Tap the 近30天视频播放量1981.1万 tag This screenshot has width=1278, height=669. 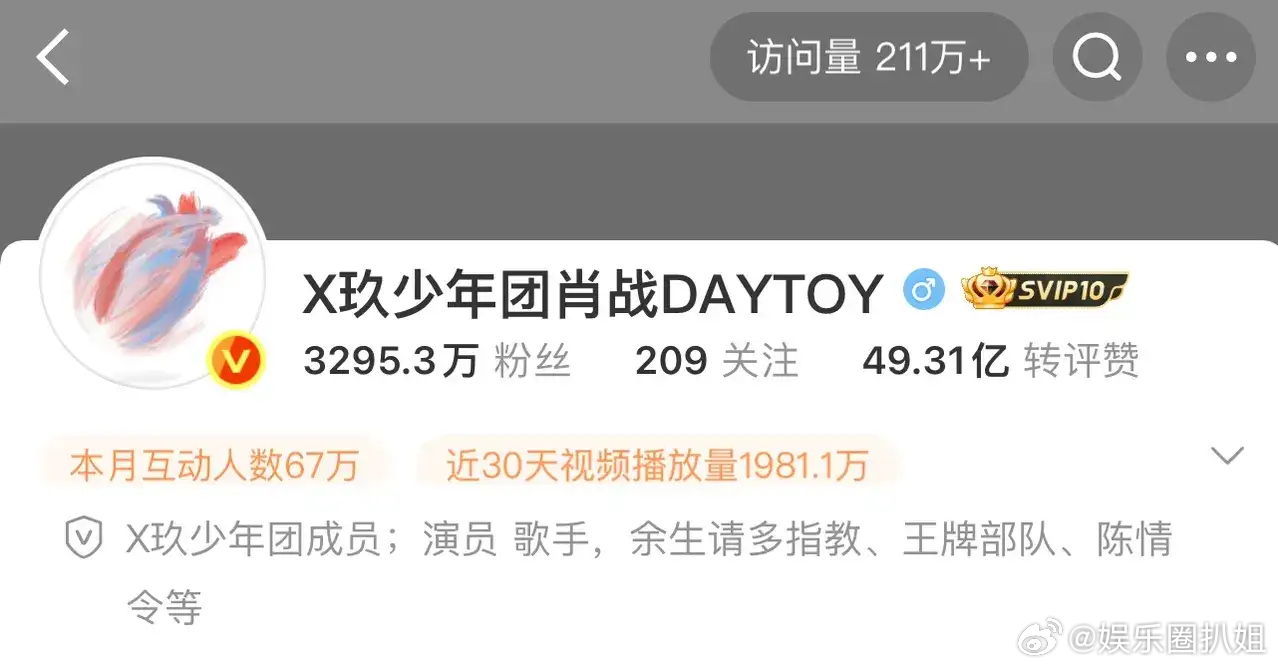[657, 466]
